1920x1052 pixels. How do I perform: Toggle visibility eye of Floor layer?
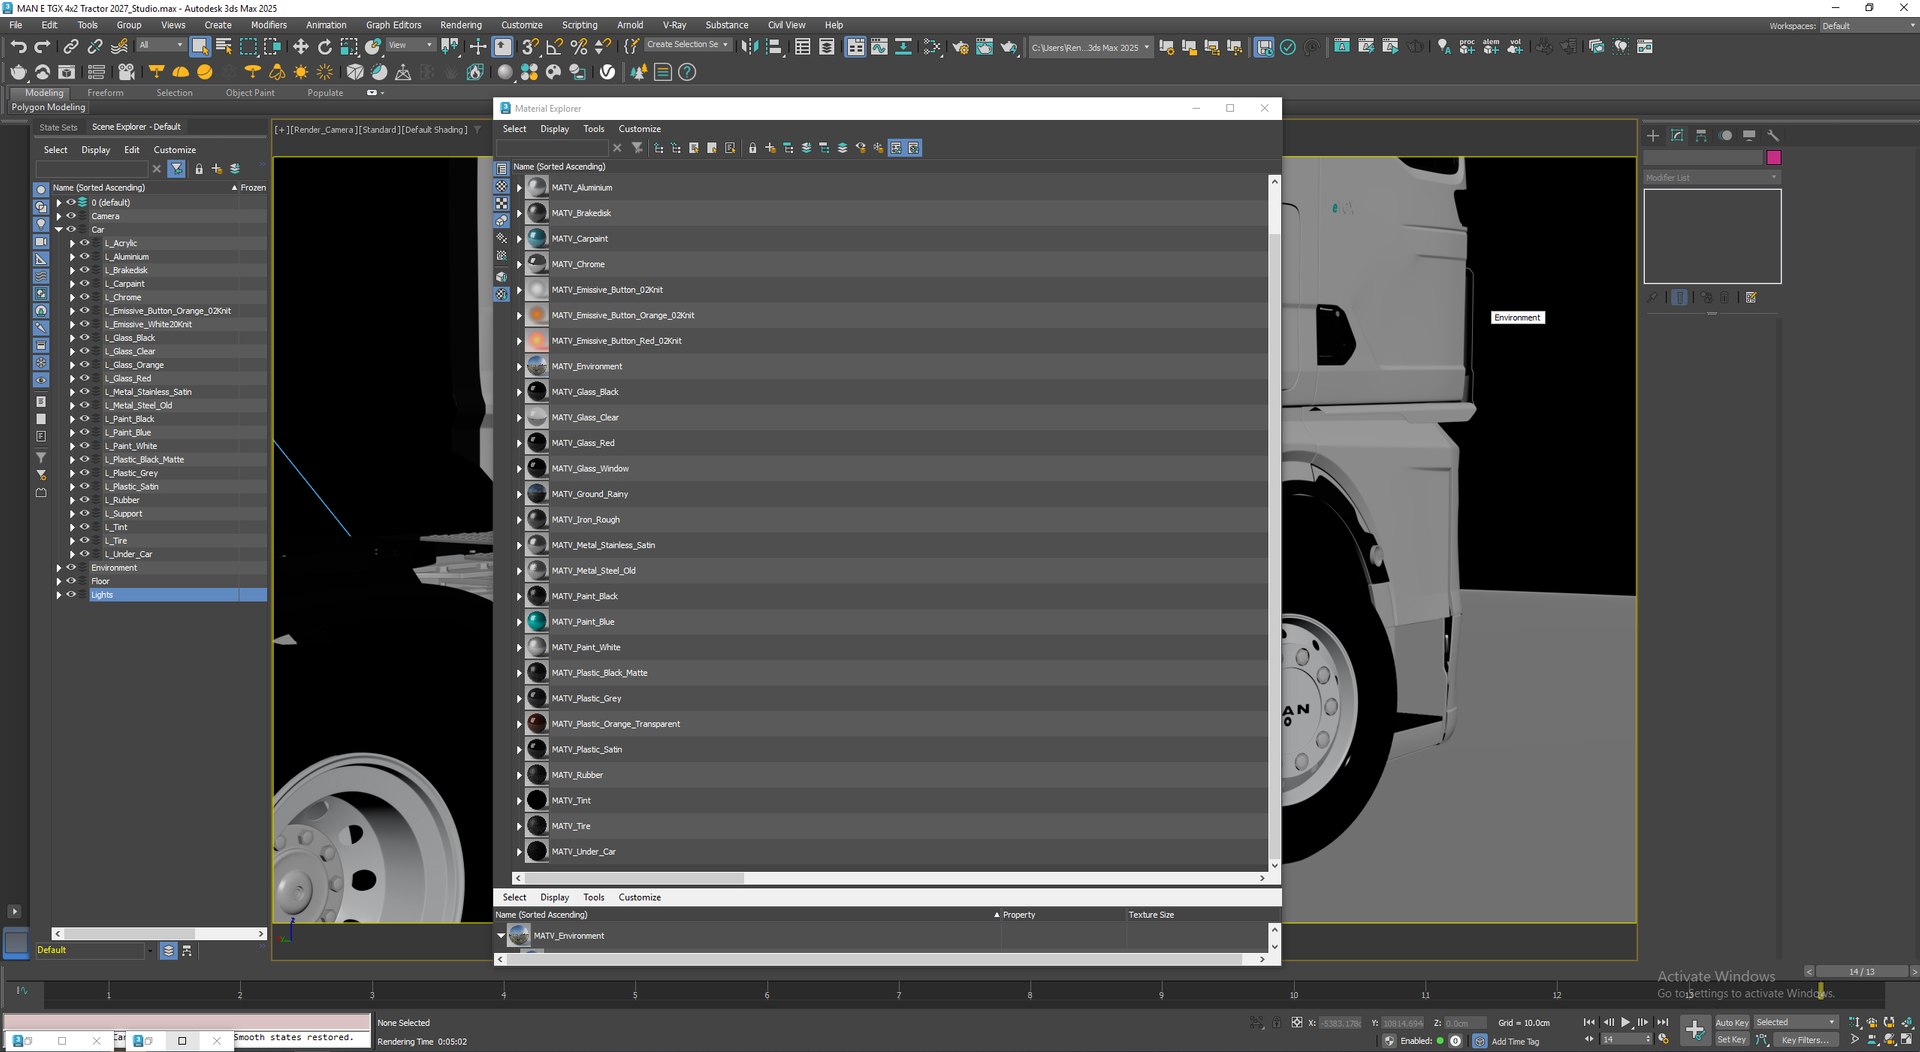coord(71,581)
